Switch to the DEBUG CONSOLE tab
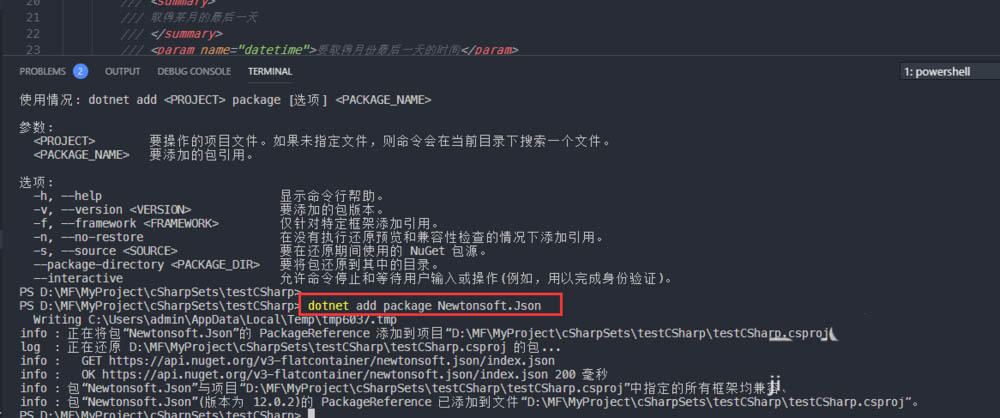1000x418 pixels. [194, 71]
